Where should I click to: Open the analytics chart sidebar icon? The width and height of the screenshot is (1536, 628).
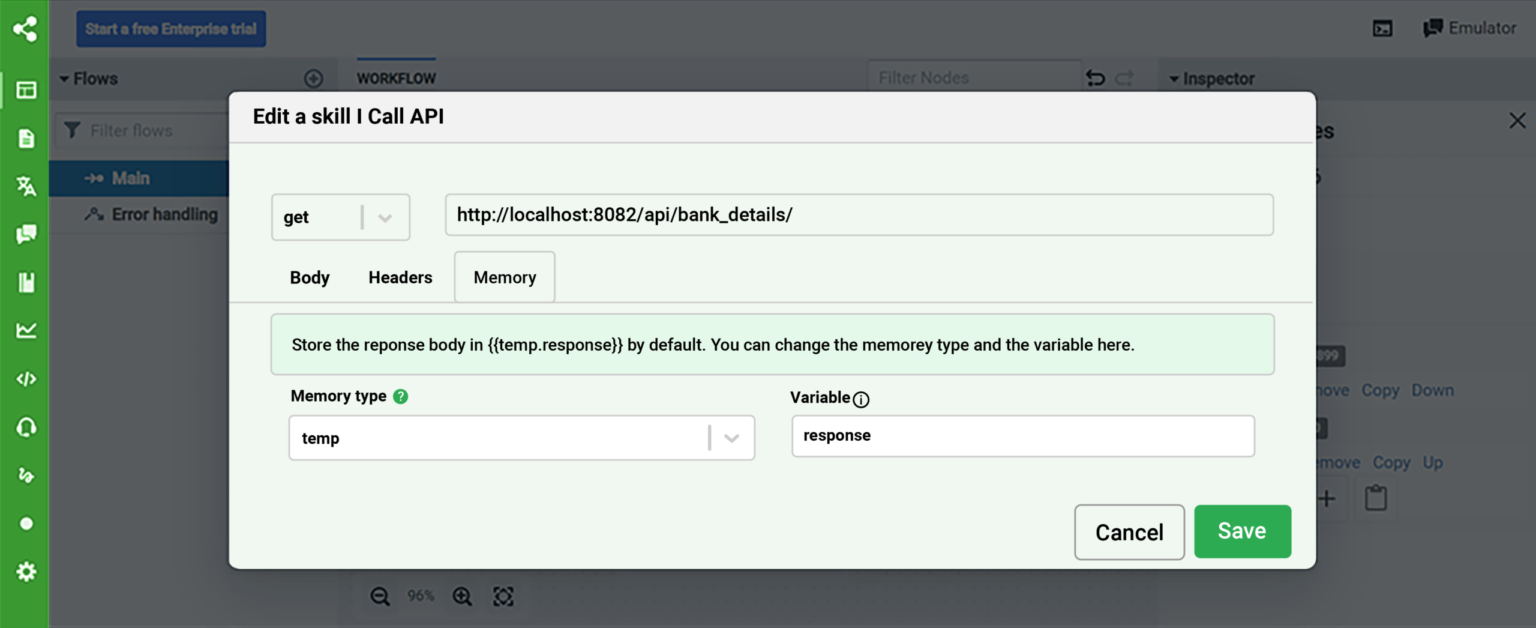pos(26,330)
